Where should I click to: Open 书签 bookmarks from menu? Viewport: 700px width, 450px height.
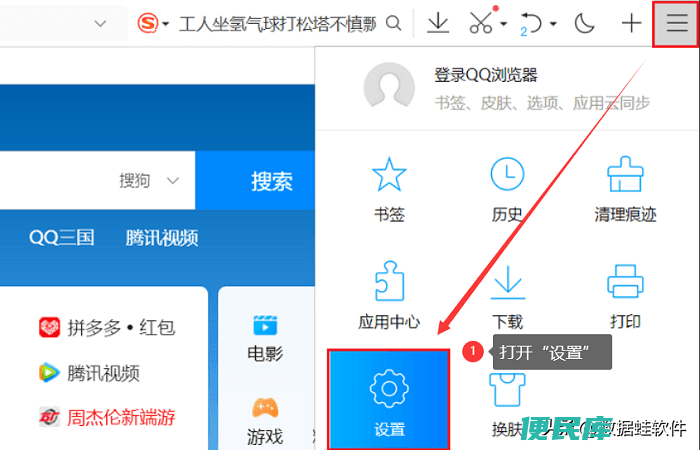(389, 189)
